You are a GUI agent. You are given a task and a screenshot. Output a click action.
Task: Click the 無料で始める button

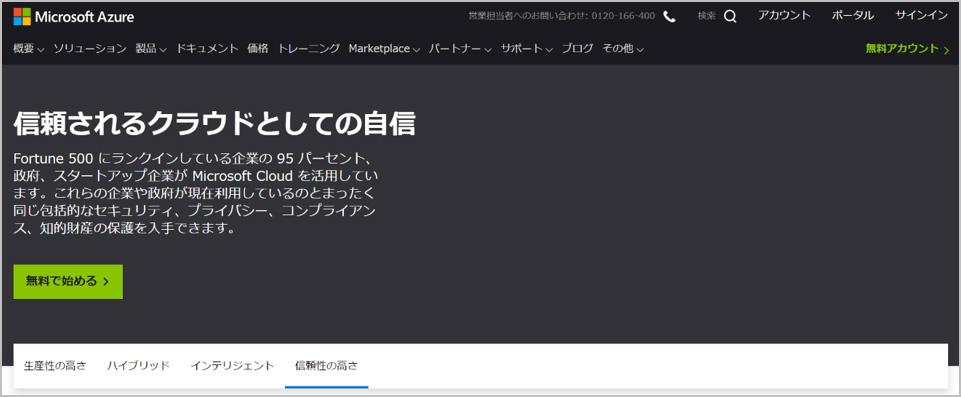point(68,282)
